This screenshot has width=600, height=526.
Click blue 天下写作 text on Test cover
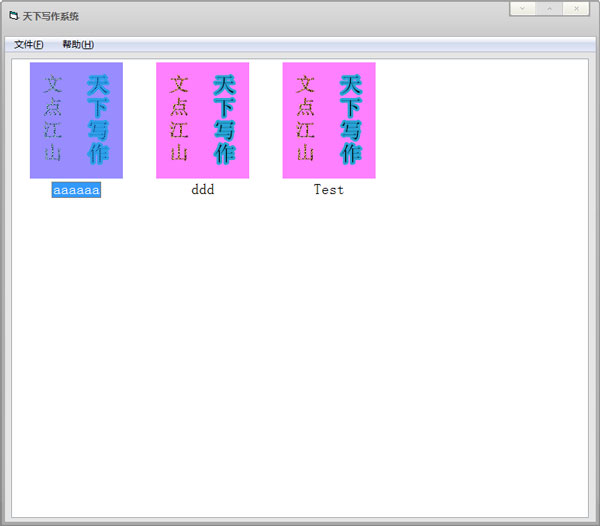[350, 119]
